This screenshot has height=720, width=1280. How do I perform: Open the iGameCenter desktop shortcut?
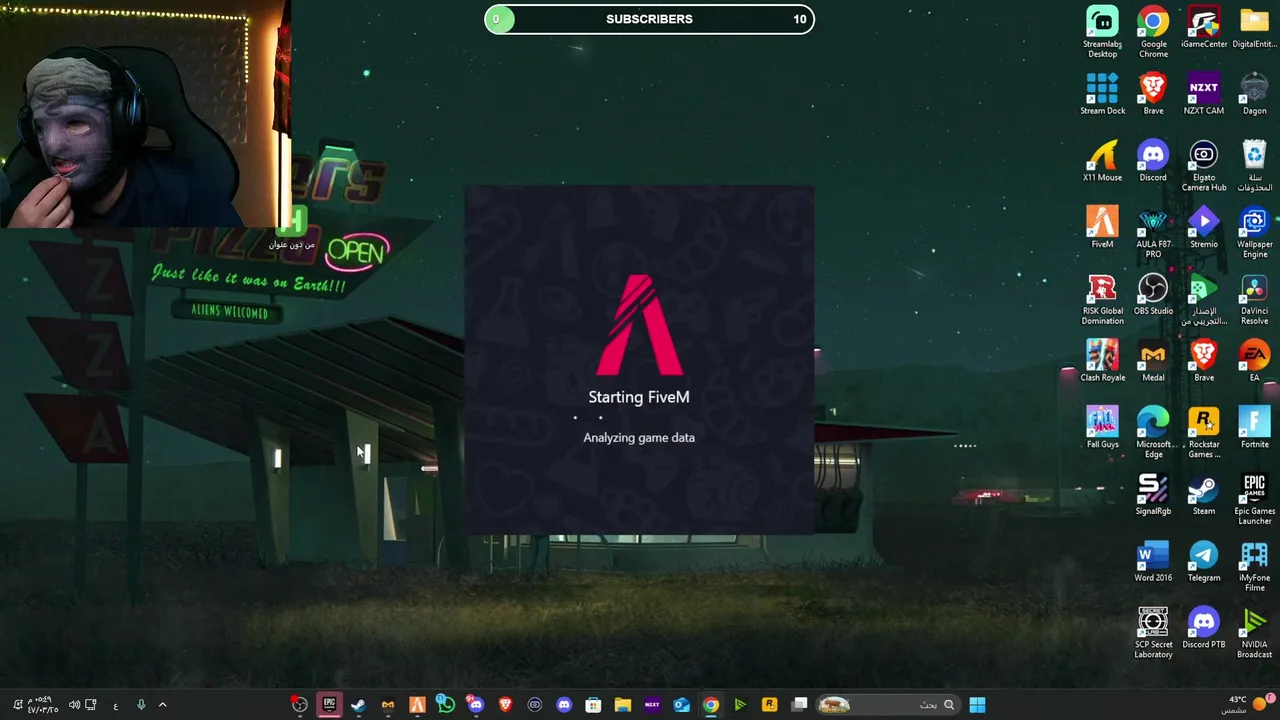(1204, 27)
